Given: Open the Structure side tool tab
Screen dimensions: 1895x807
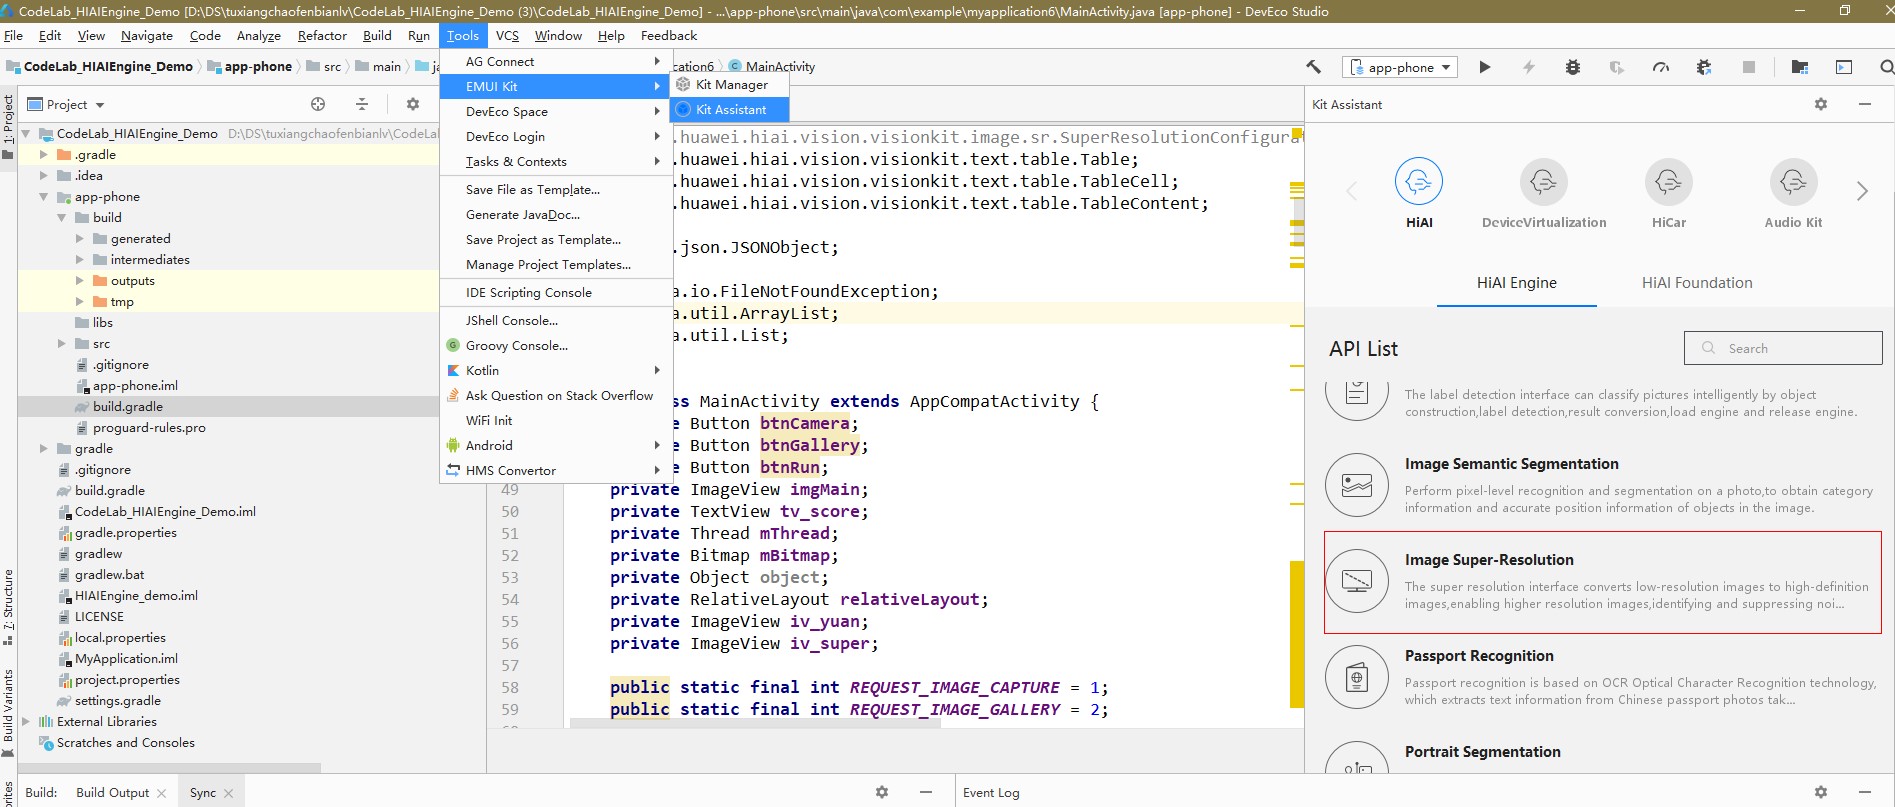Looking at the screenshot, I should coord(8,607).
